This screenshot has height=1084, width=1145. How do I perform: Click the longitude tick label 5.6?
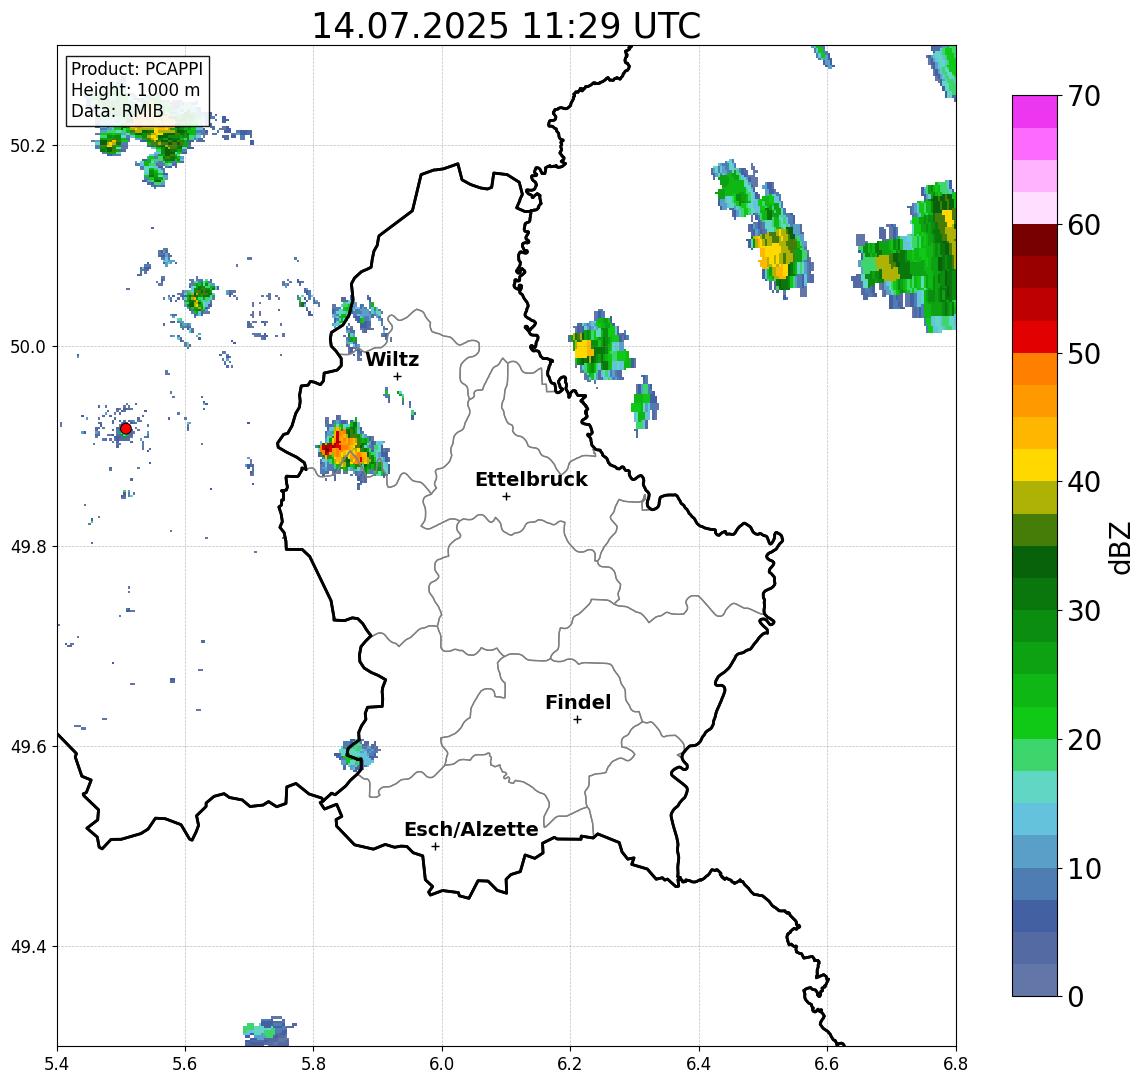coord(185,1064)
